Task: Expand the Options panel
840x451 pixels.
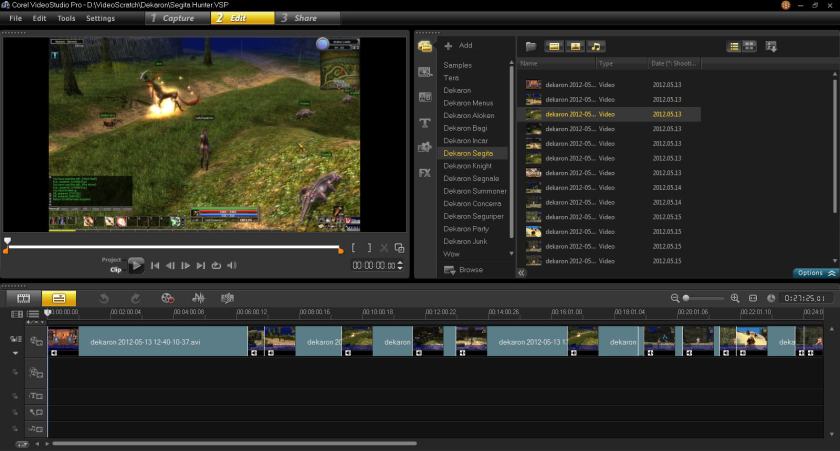Action: [x=814, y=272]
